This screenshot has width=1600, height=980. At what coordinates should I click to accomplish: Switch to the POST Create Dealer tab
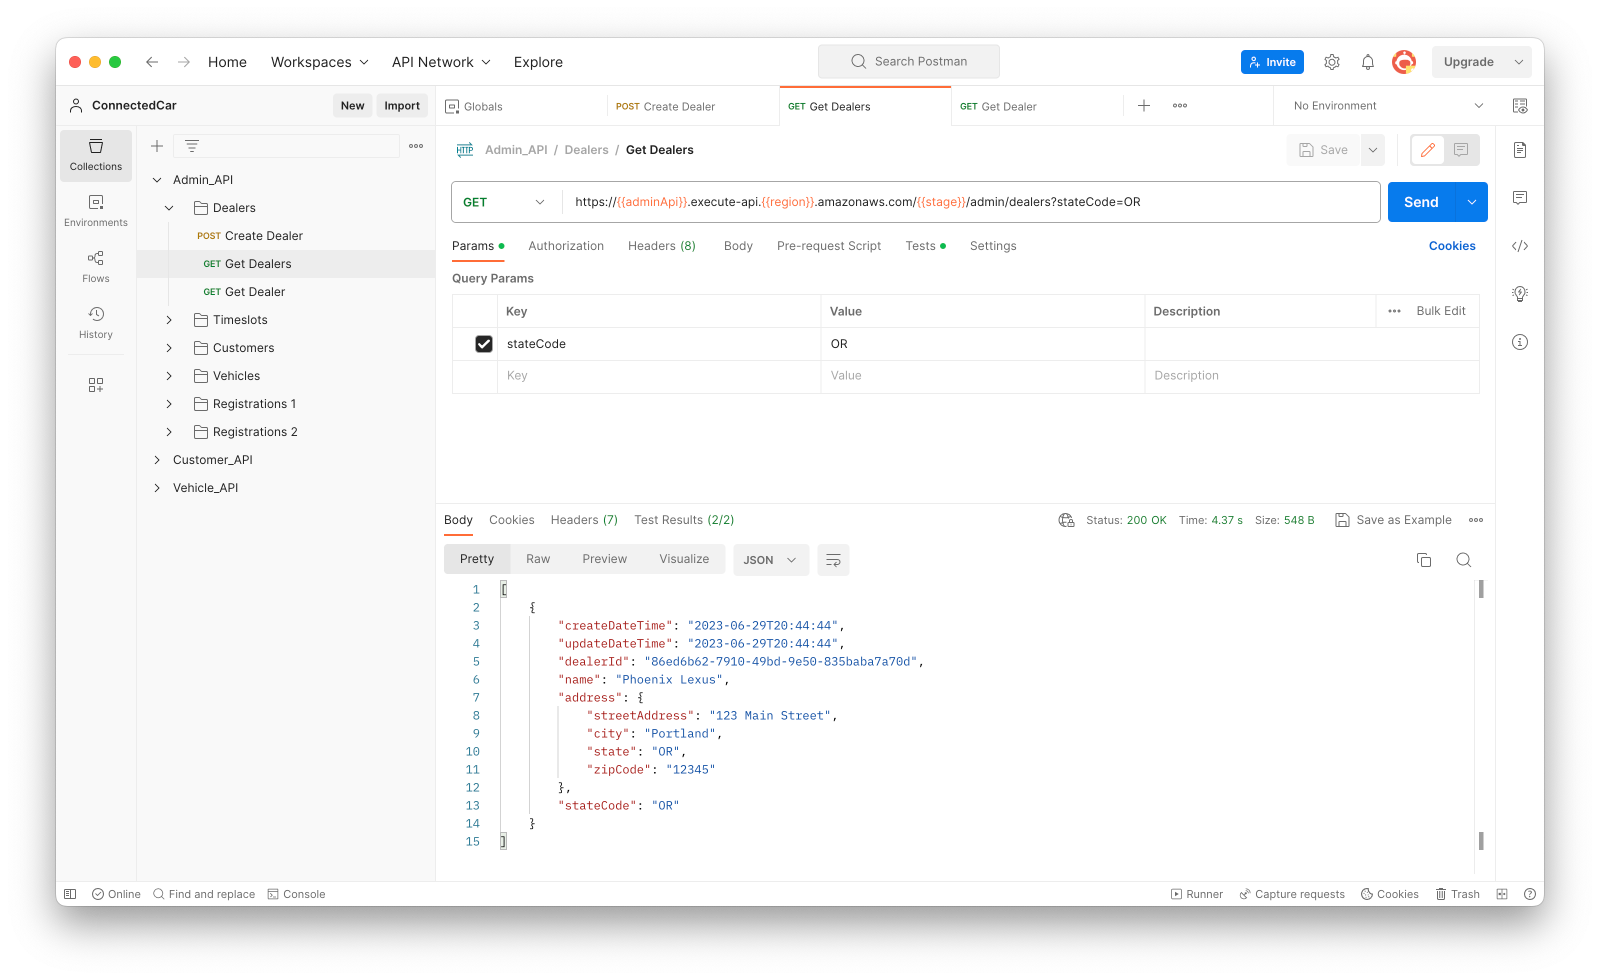pyautogui.click(x=693, y=106)
